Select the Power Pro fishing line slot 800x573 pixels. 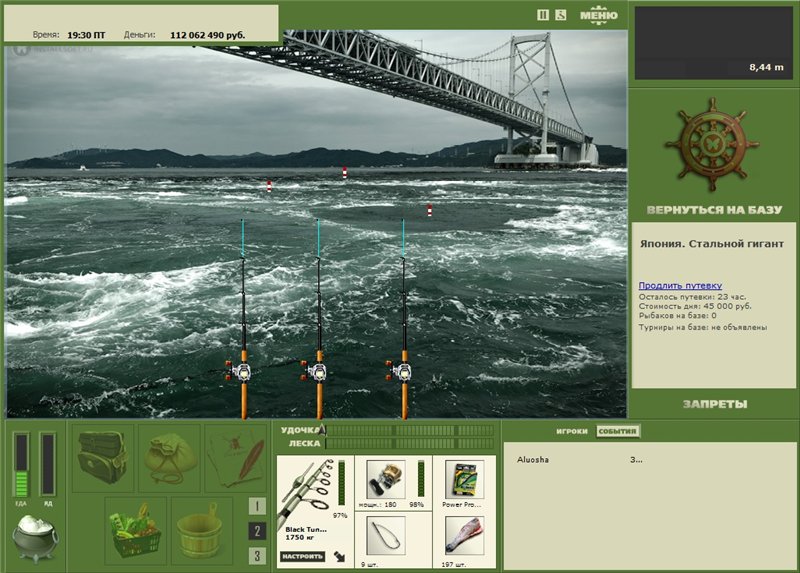tap(463, 480)
